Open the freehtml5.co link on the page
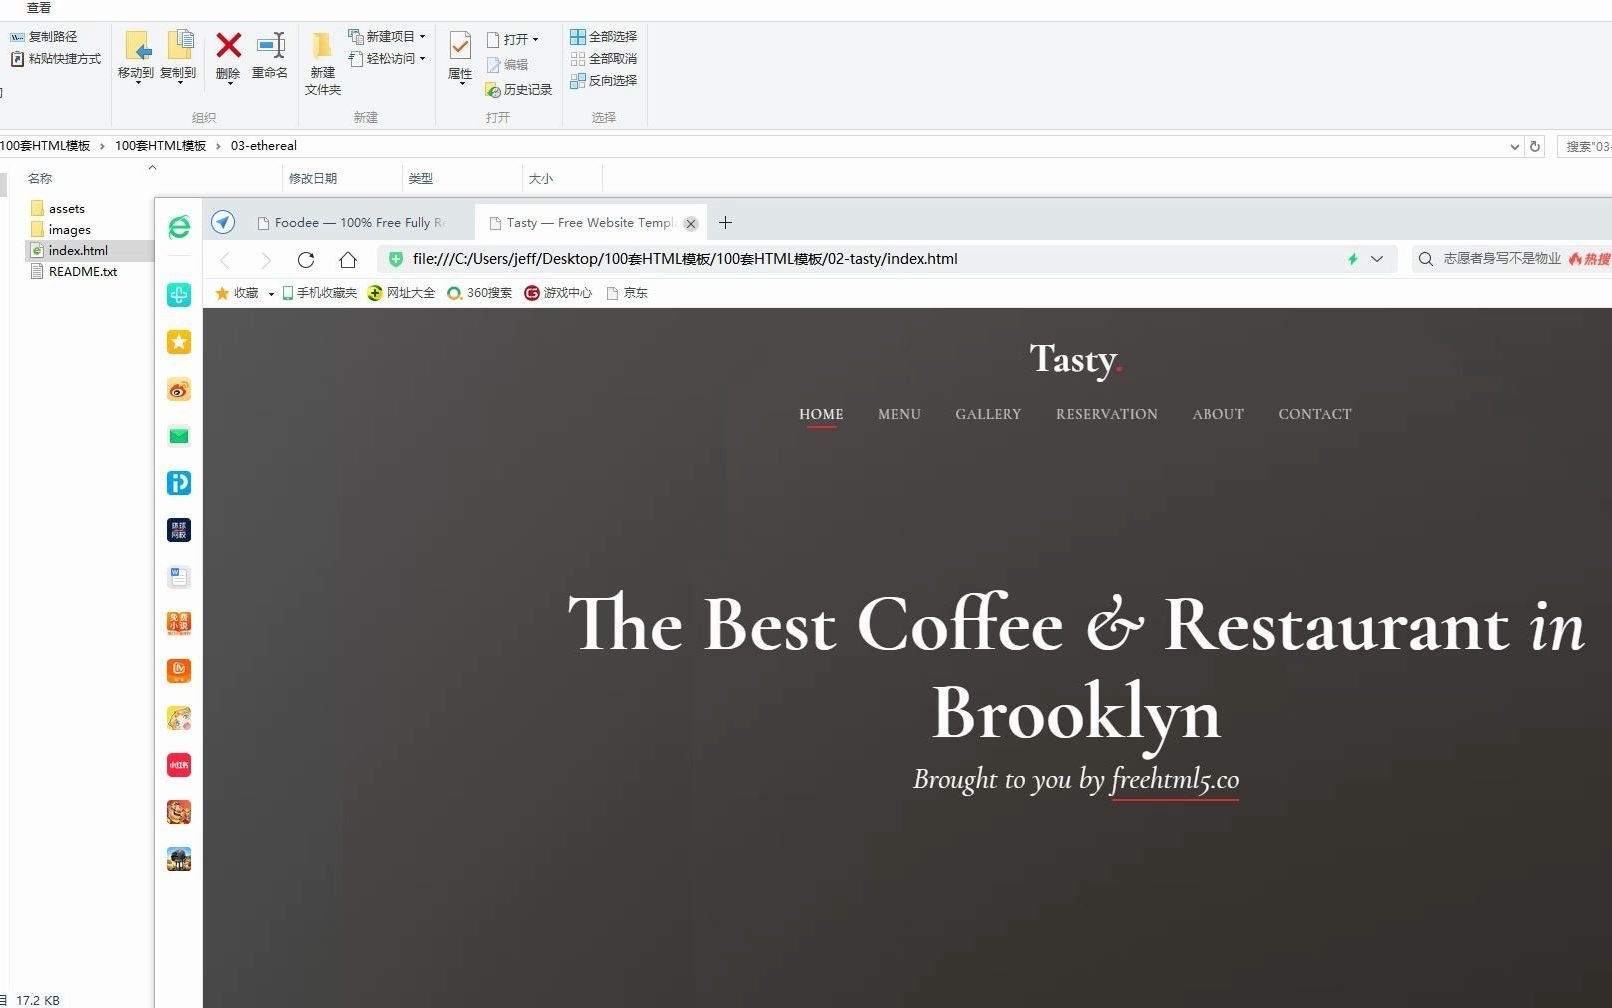The width and height of the screenshot is (1612, 1008). (x=1174, y=779)
